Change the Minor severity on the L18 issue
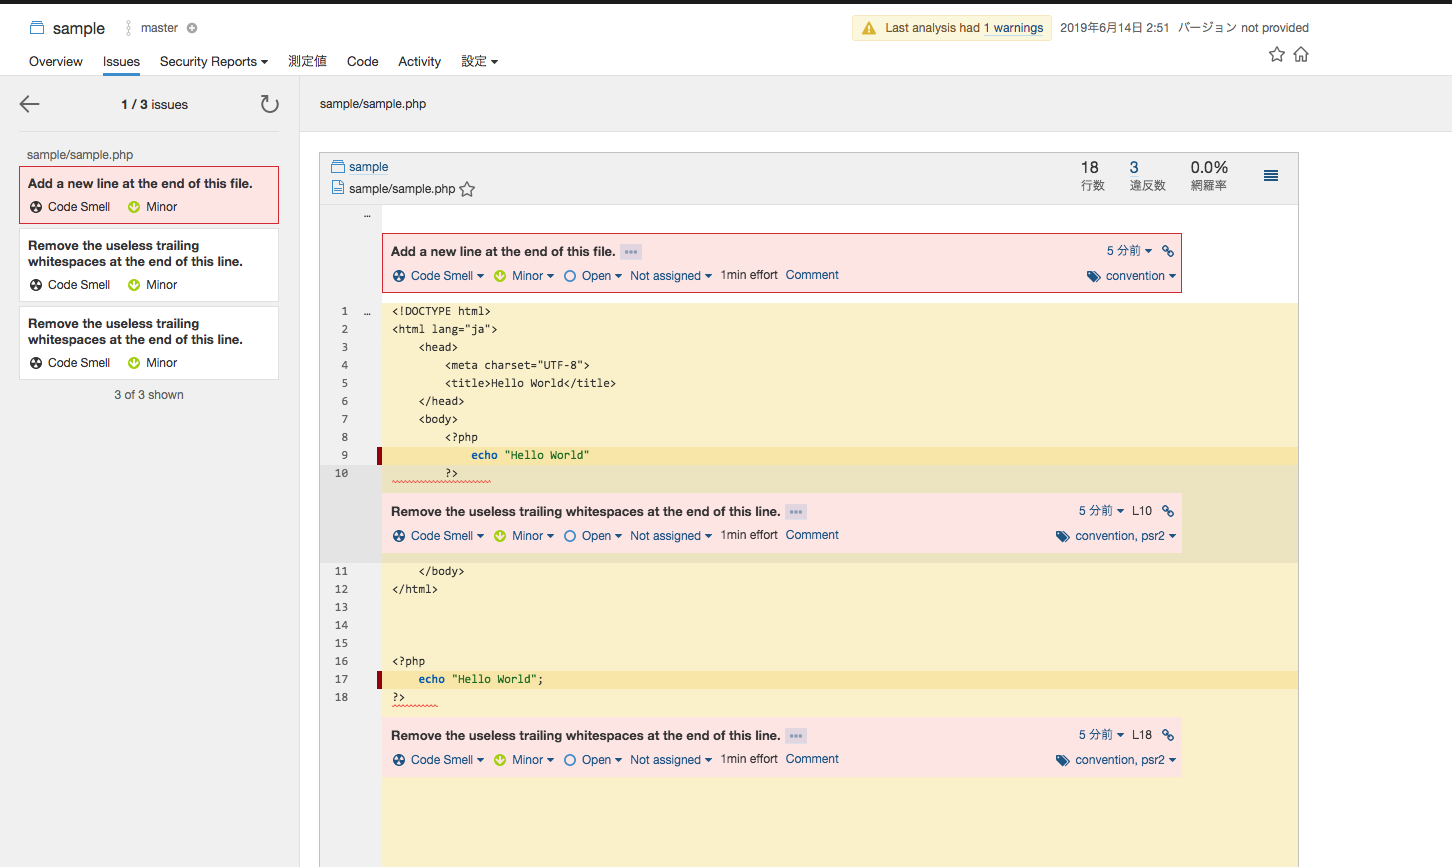This screenshot has height=867, width=1452. click(x=524, y=760)
